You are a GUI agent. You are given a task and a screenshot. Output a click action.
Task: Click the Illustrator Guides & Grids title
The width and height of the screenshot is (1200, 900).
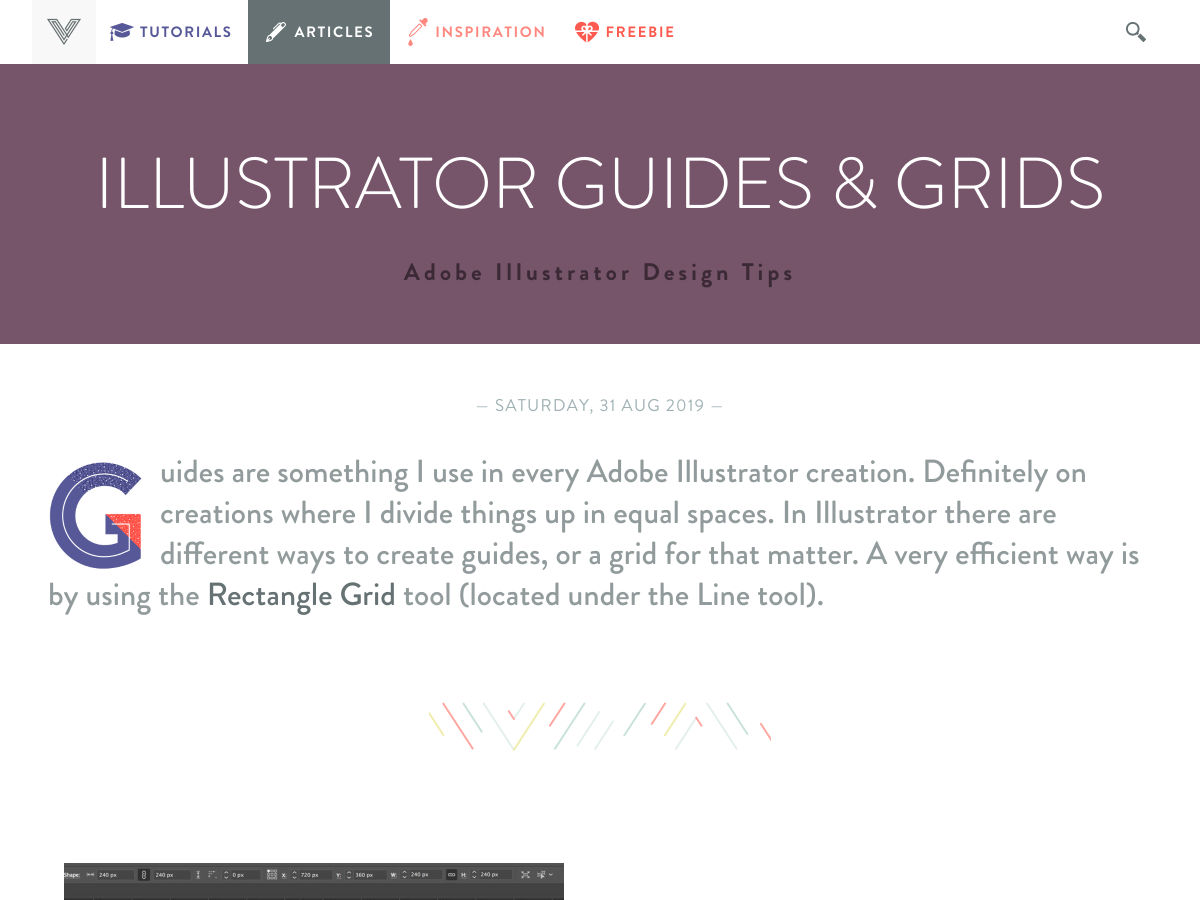point(600,184)
